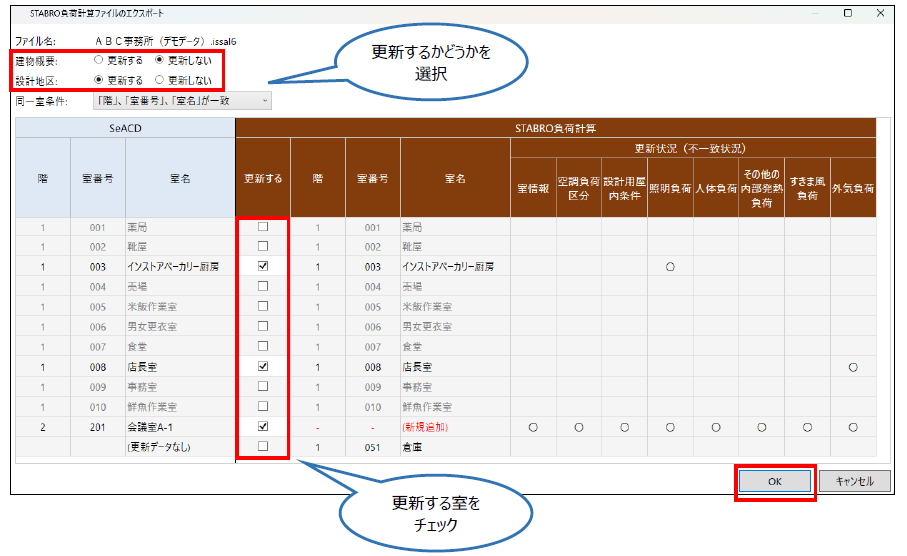Image resolution: width=907 pixels, height=556 pixels.
Task: Open the 同一室条件 dropdown
Action: 181,100
